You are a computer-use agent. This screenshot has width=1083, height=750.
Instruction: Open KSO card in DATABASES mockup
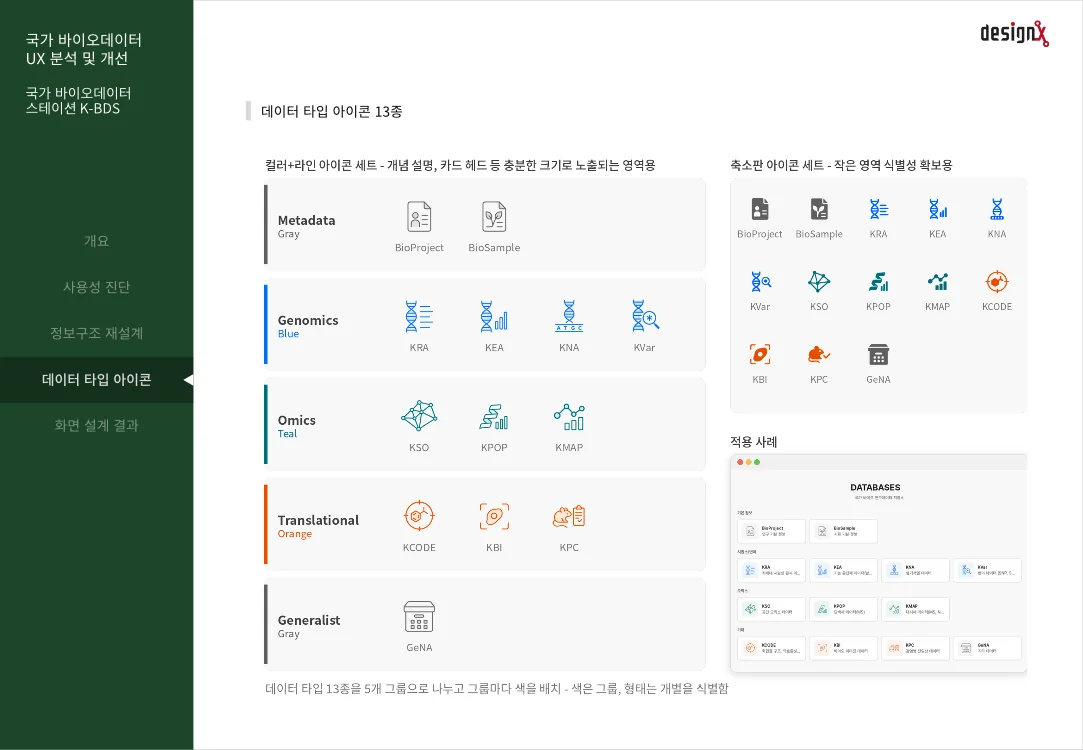(771, 609)
